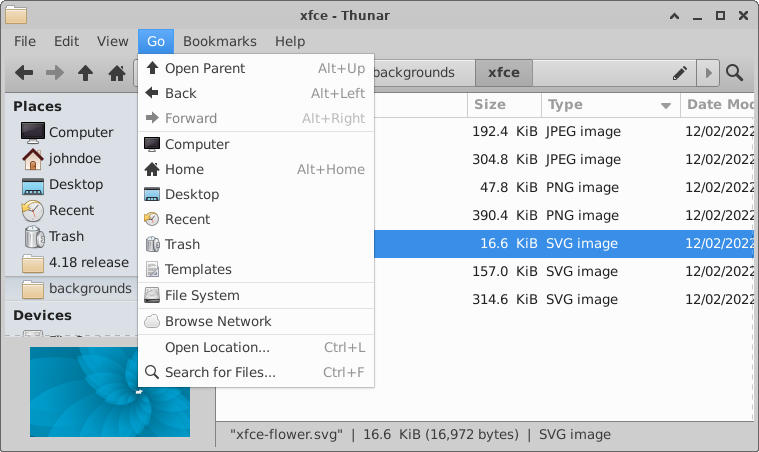This screenshot has height=452, width=759.
Task: Close the open Go menu
Action: (156, 42)
